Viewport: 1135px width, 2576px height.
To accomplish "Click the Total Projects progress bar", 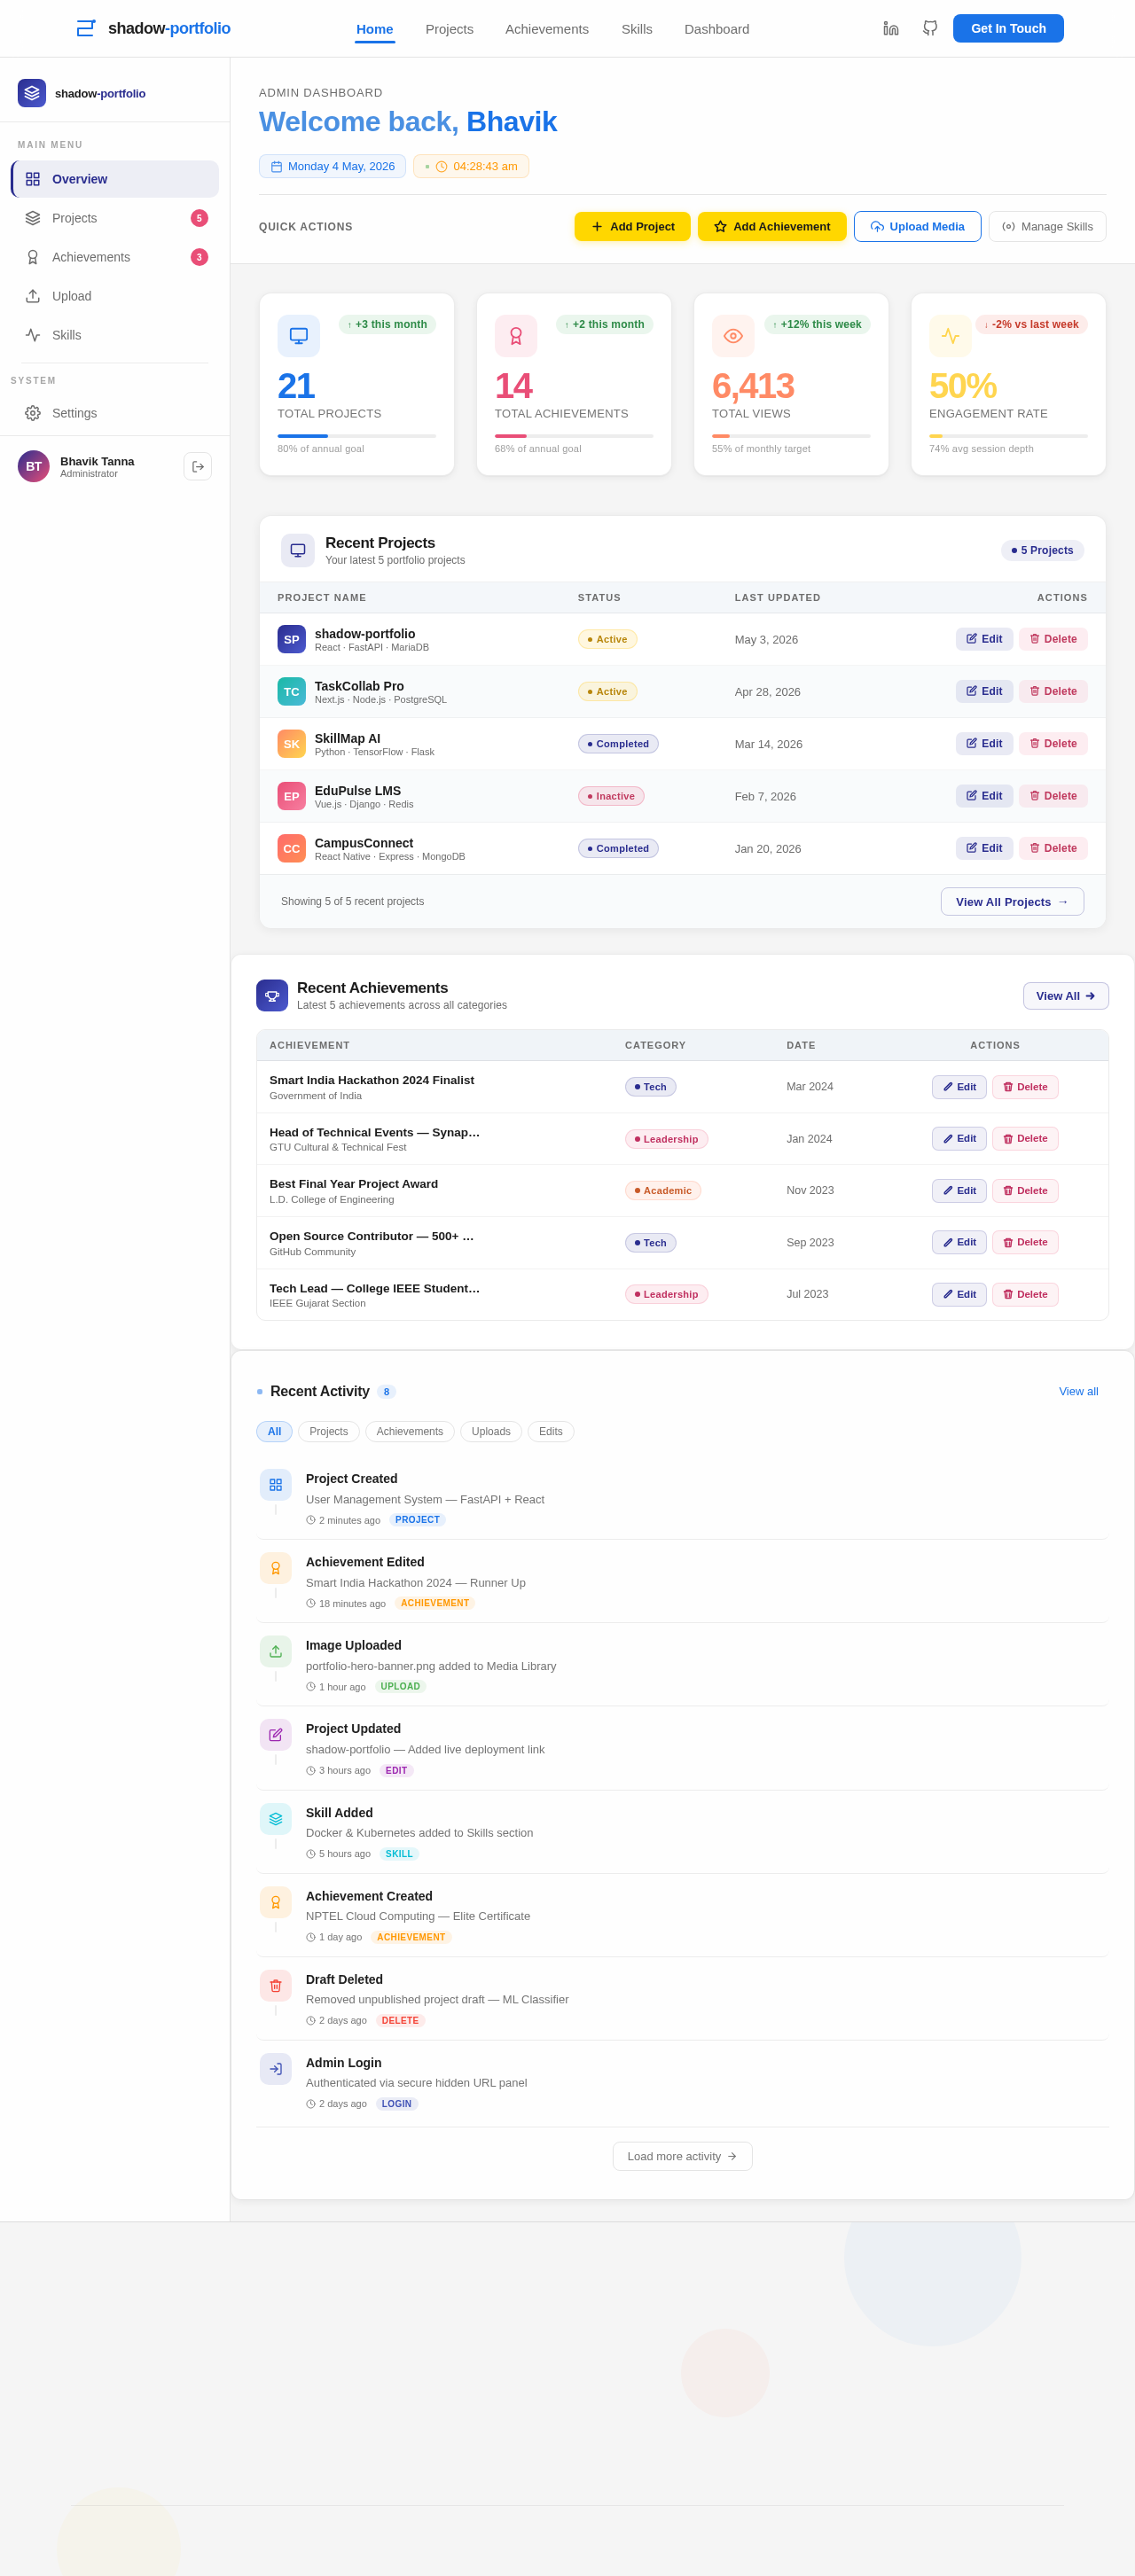I will 357,436.
